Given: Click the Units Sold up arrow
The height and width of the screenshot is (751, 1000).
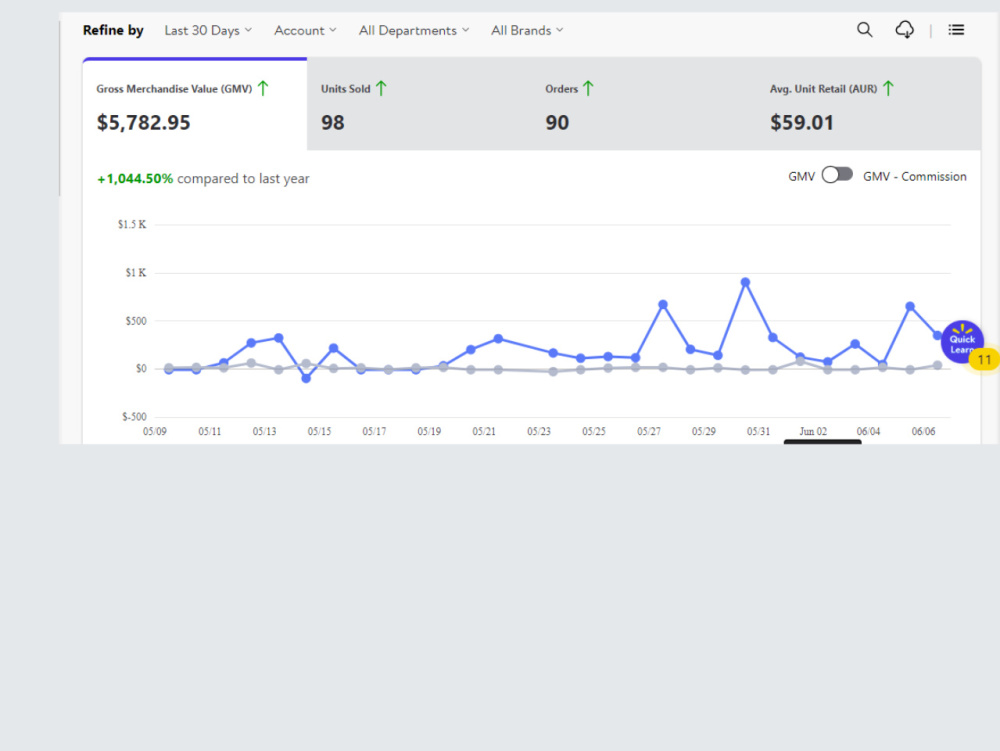Looking at the screenshot, I should tap(381, 89).
